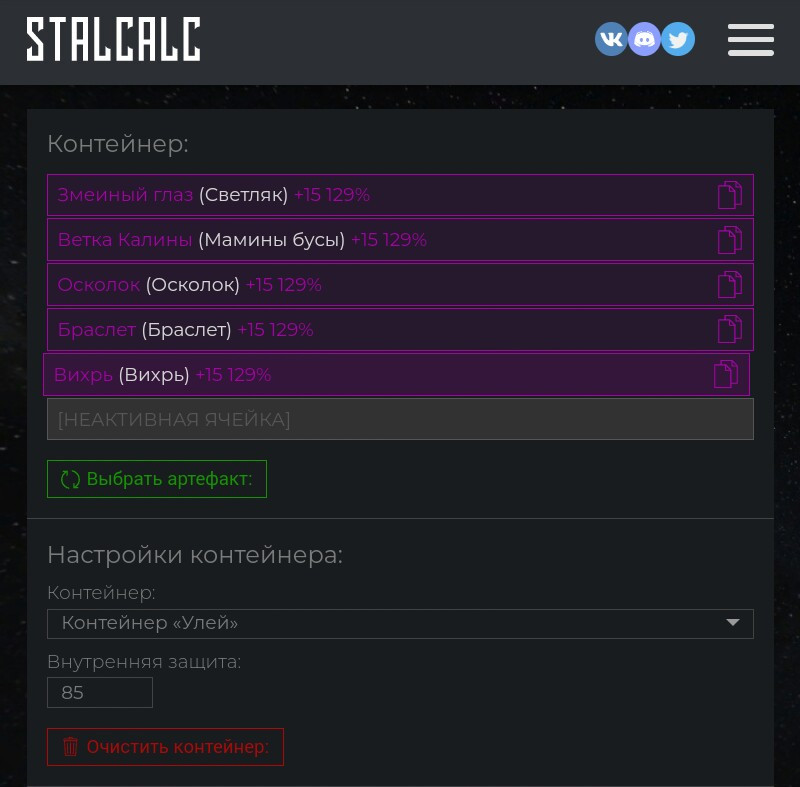Viewport: 800px width, 787px height.
Task: Focus the Внутренняя защита input field
Action: [99, 693]
